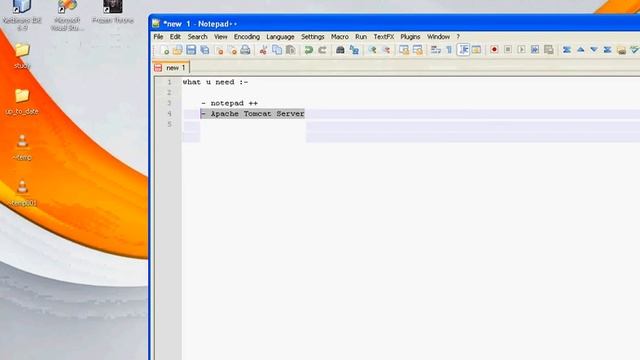This screenshot has height=360, width=640.
Task: Select the 'new 1' document tab
Action: 171,68
